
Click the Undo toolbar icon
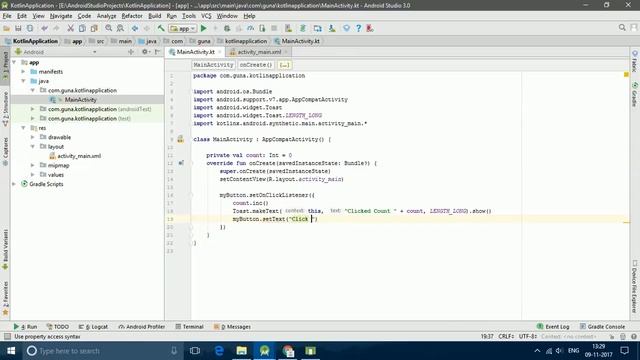click(44, 28)
